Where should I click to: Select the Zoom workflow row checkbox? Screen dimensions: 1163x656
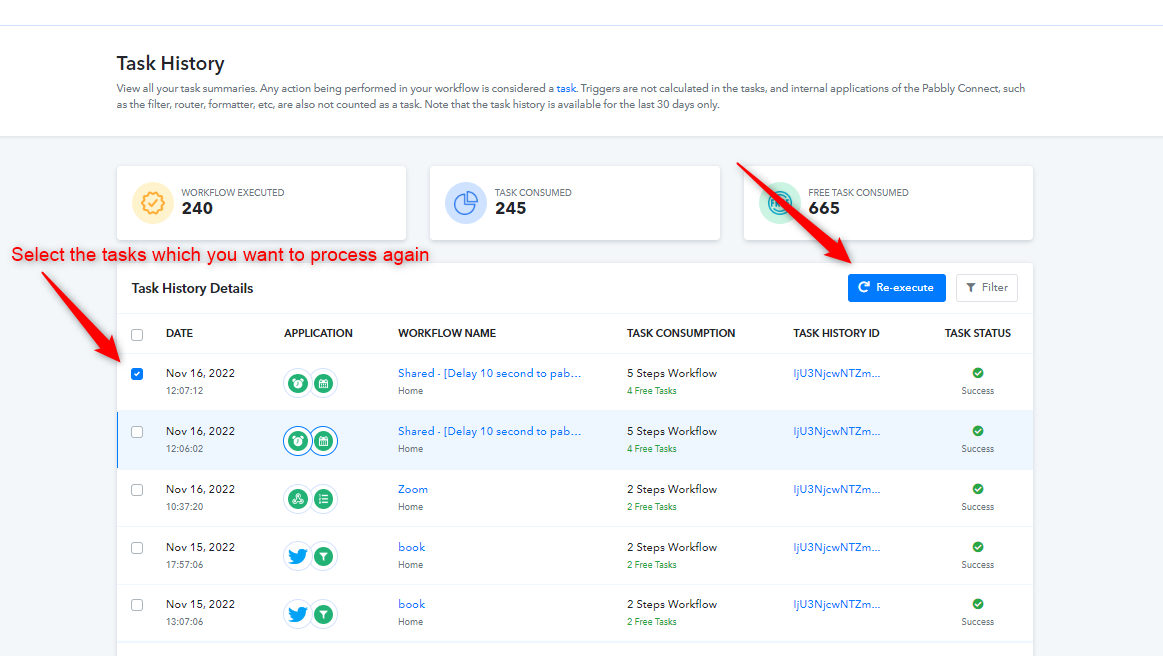click(x=137, y=490)
